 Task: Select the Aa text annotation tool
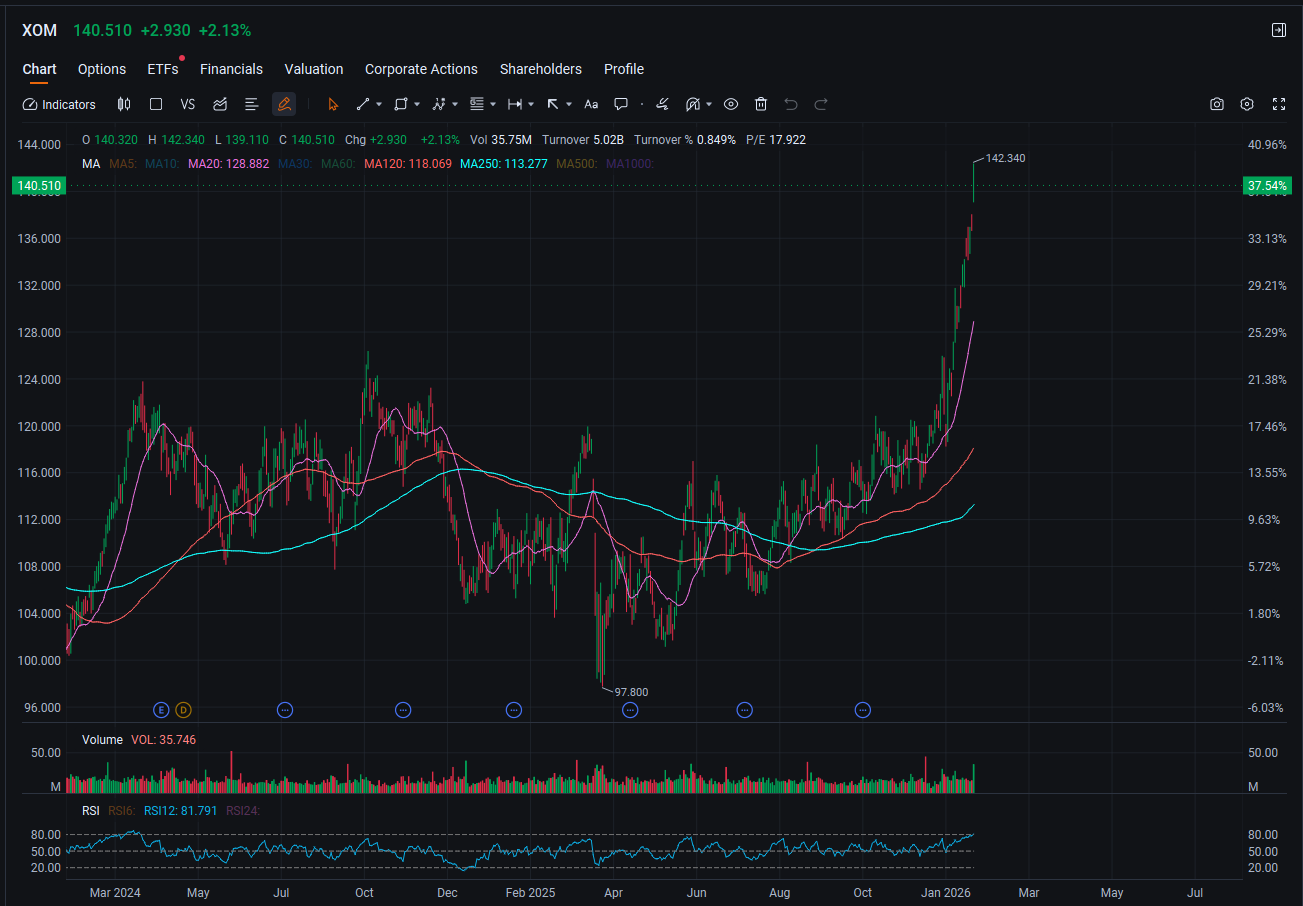[x=591, y=104]
